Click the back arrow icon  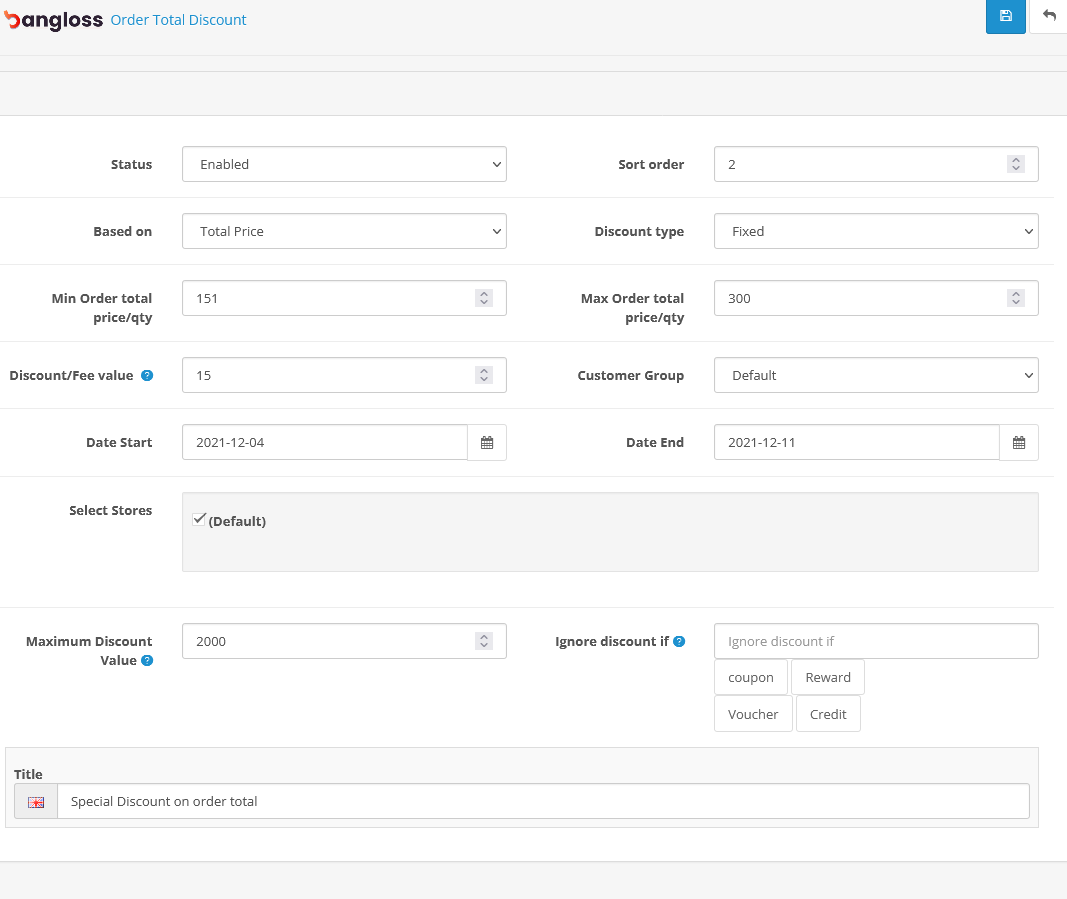(1048, 16)
